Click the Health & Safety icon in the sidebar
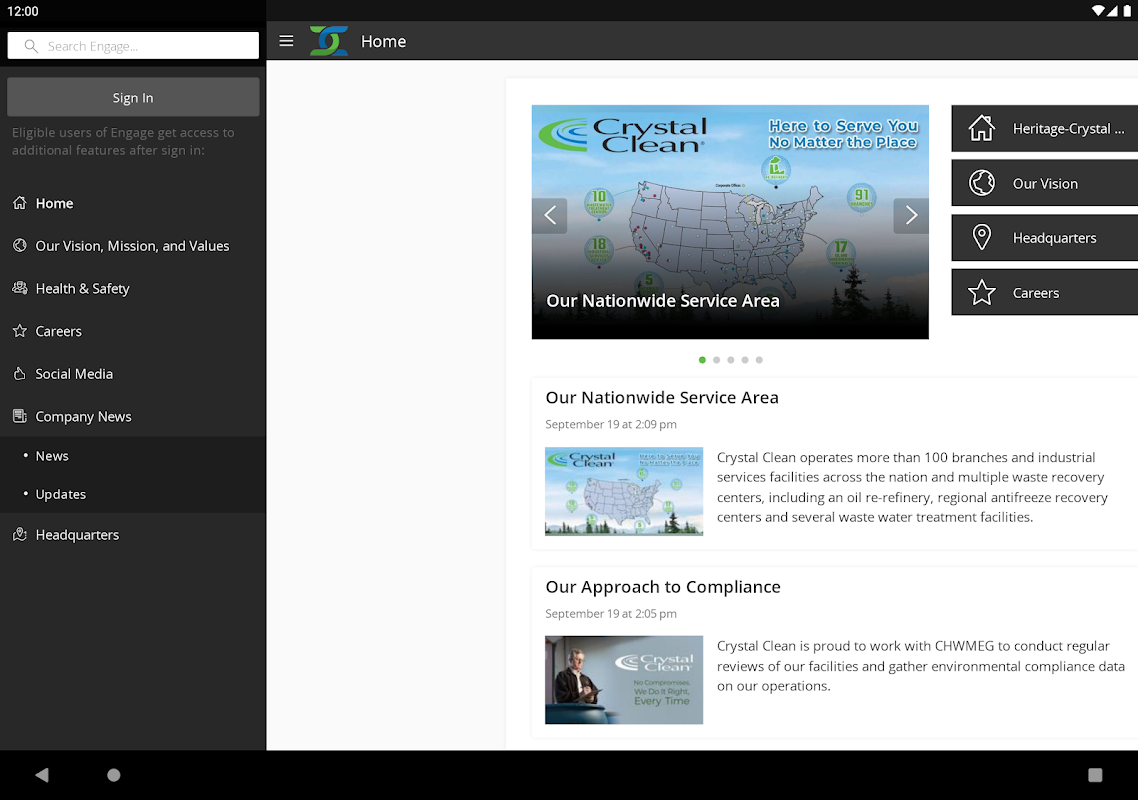Image resolution: width=1138 pixels, height=800 pixels. point(20,288)
